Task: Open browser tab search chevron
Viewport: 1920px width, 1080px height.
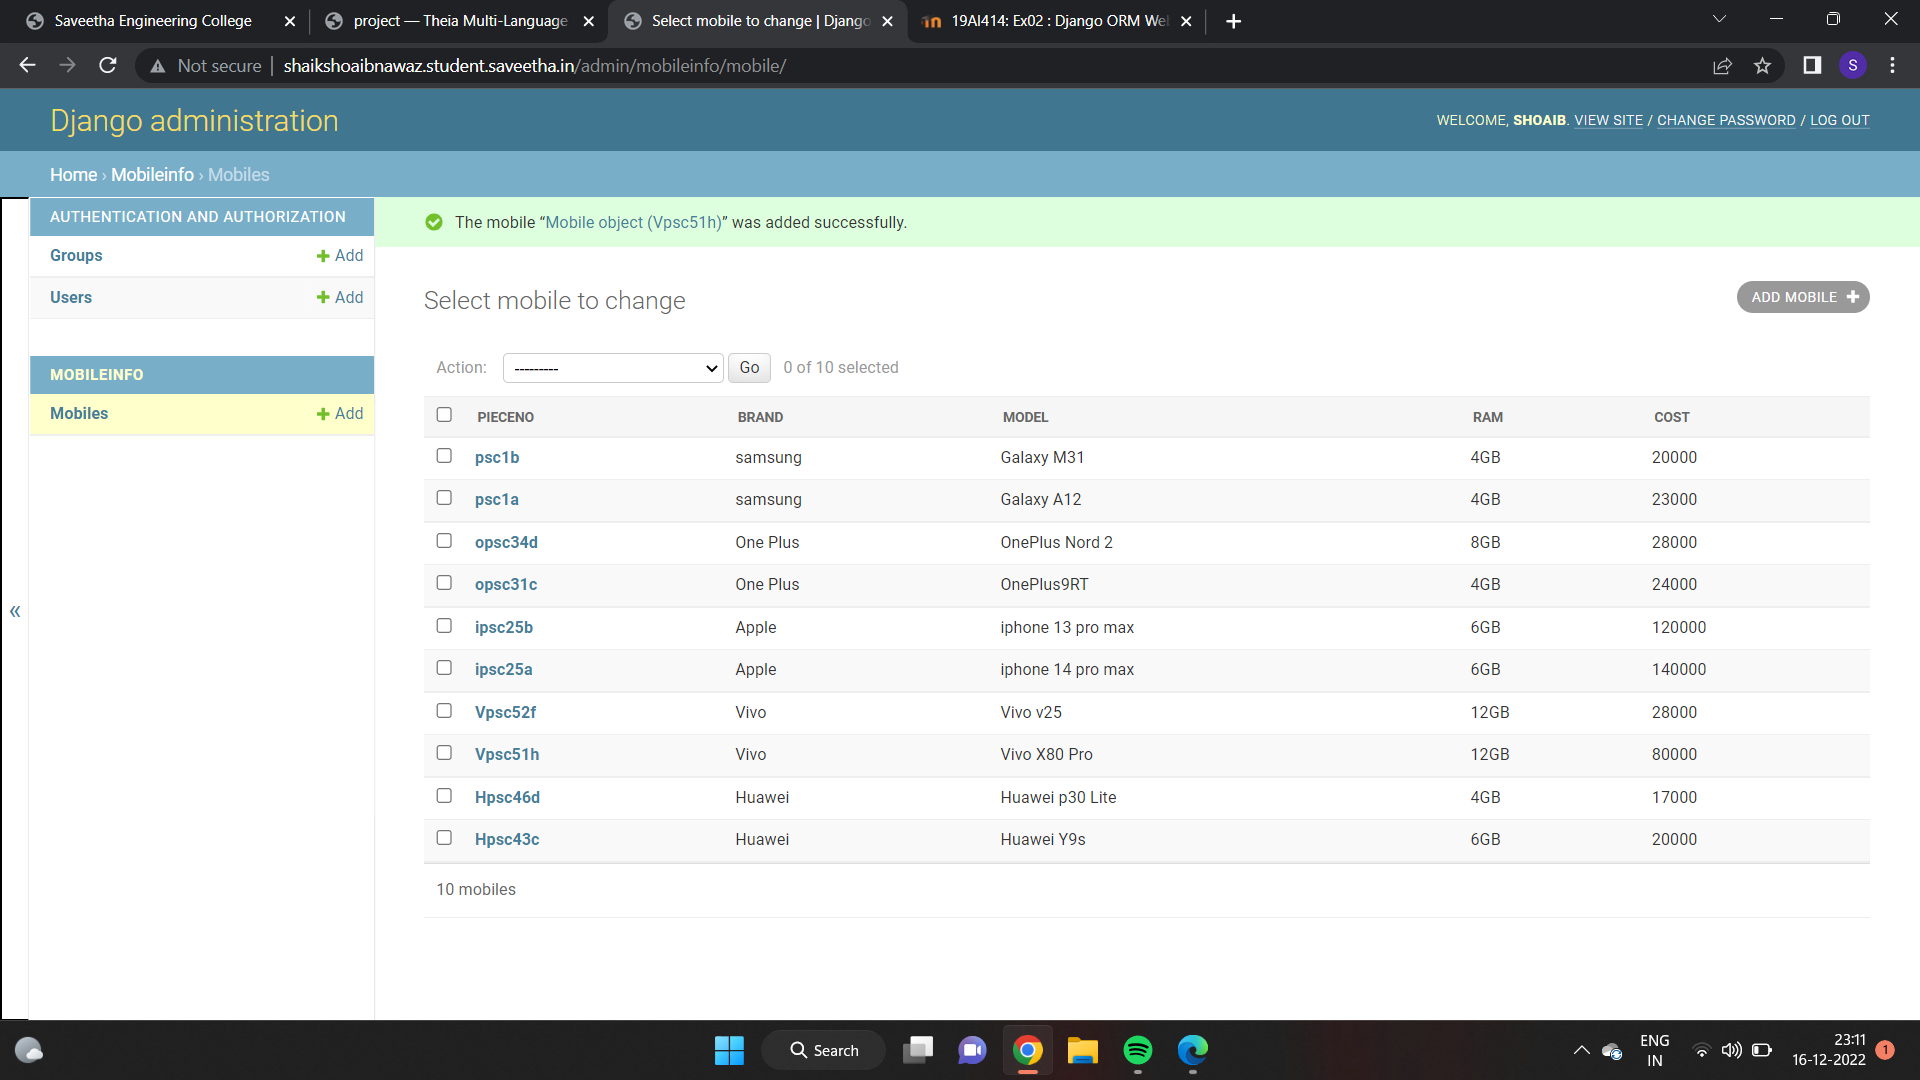Action: click(1718, 20)
